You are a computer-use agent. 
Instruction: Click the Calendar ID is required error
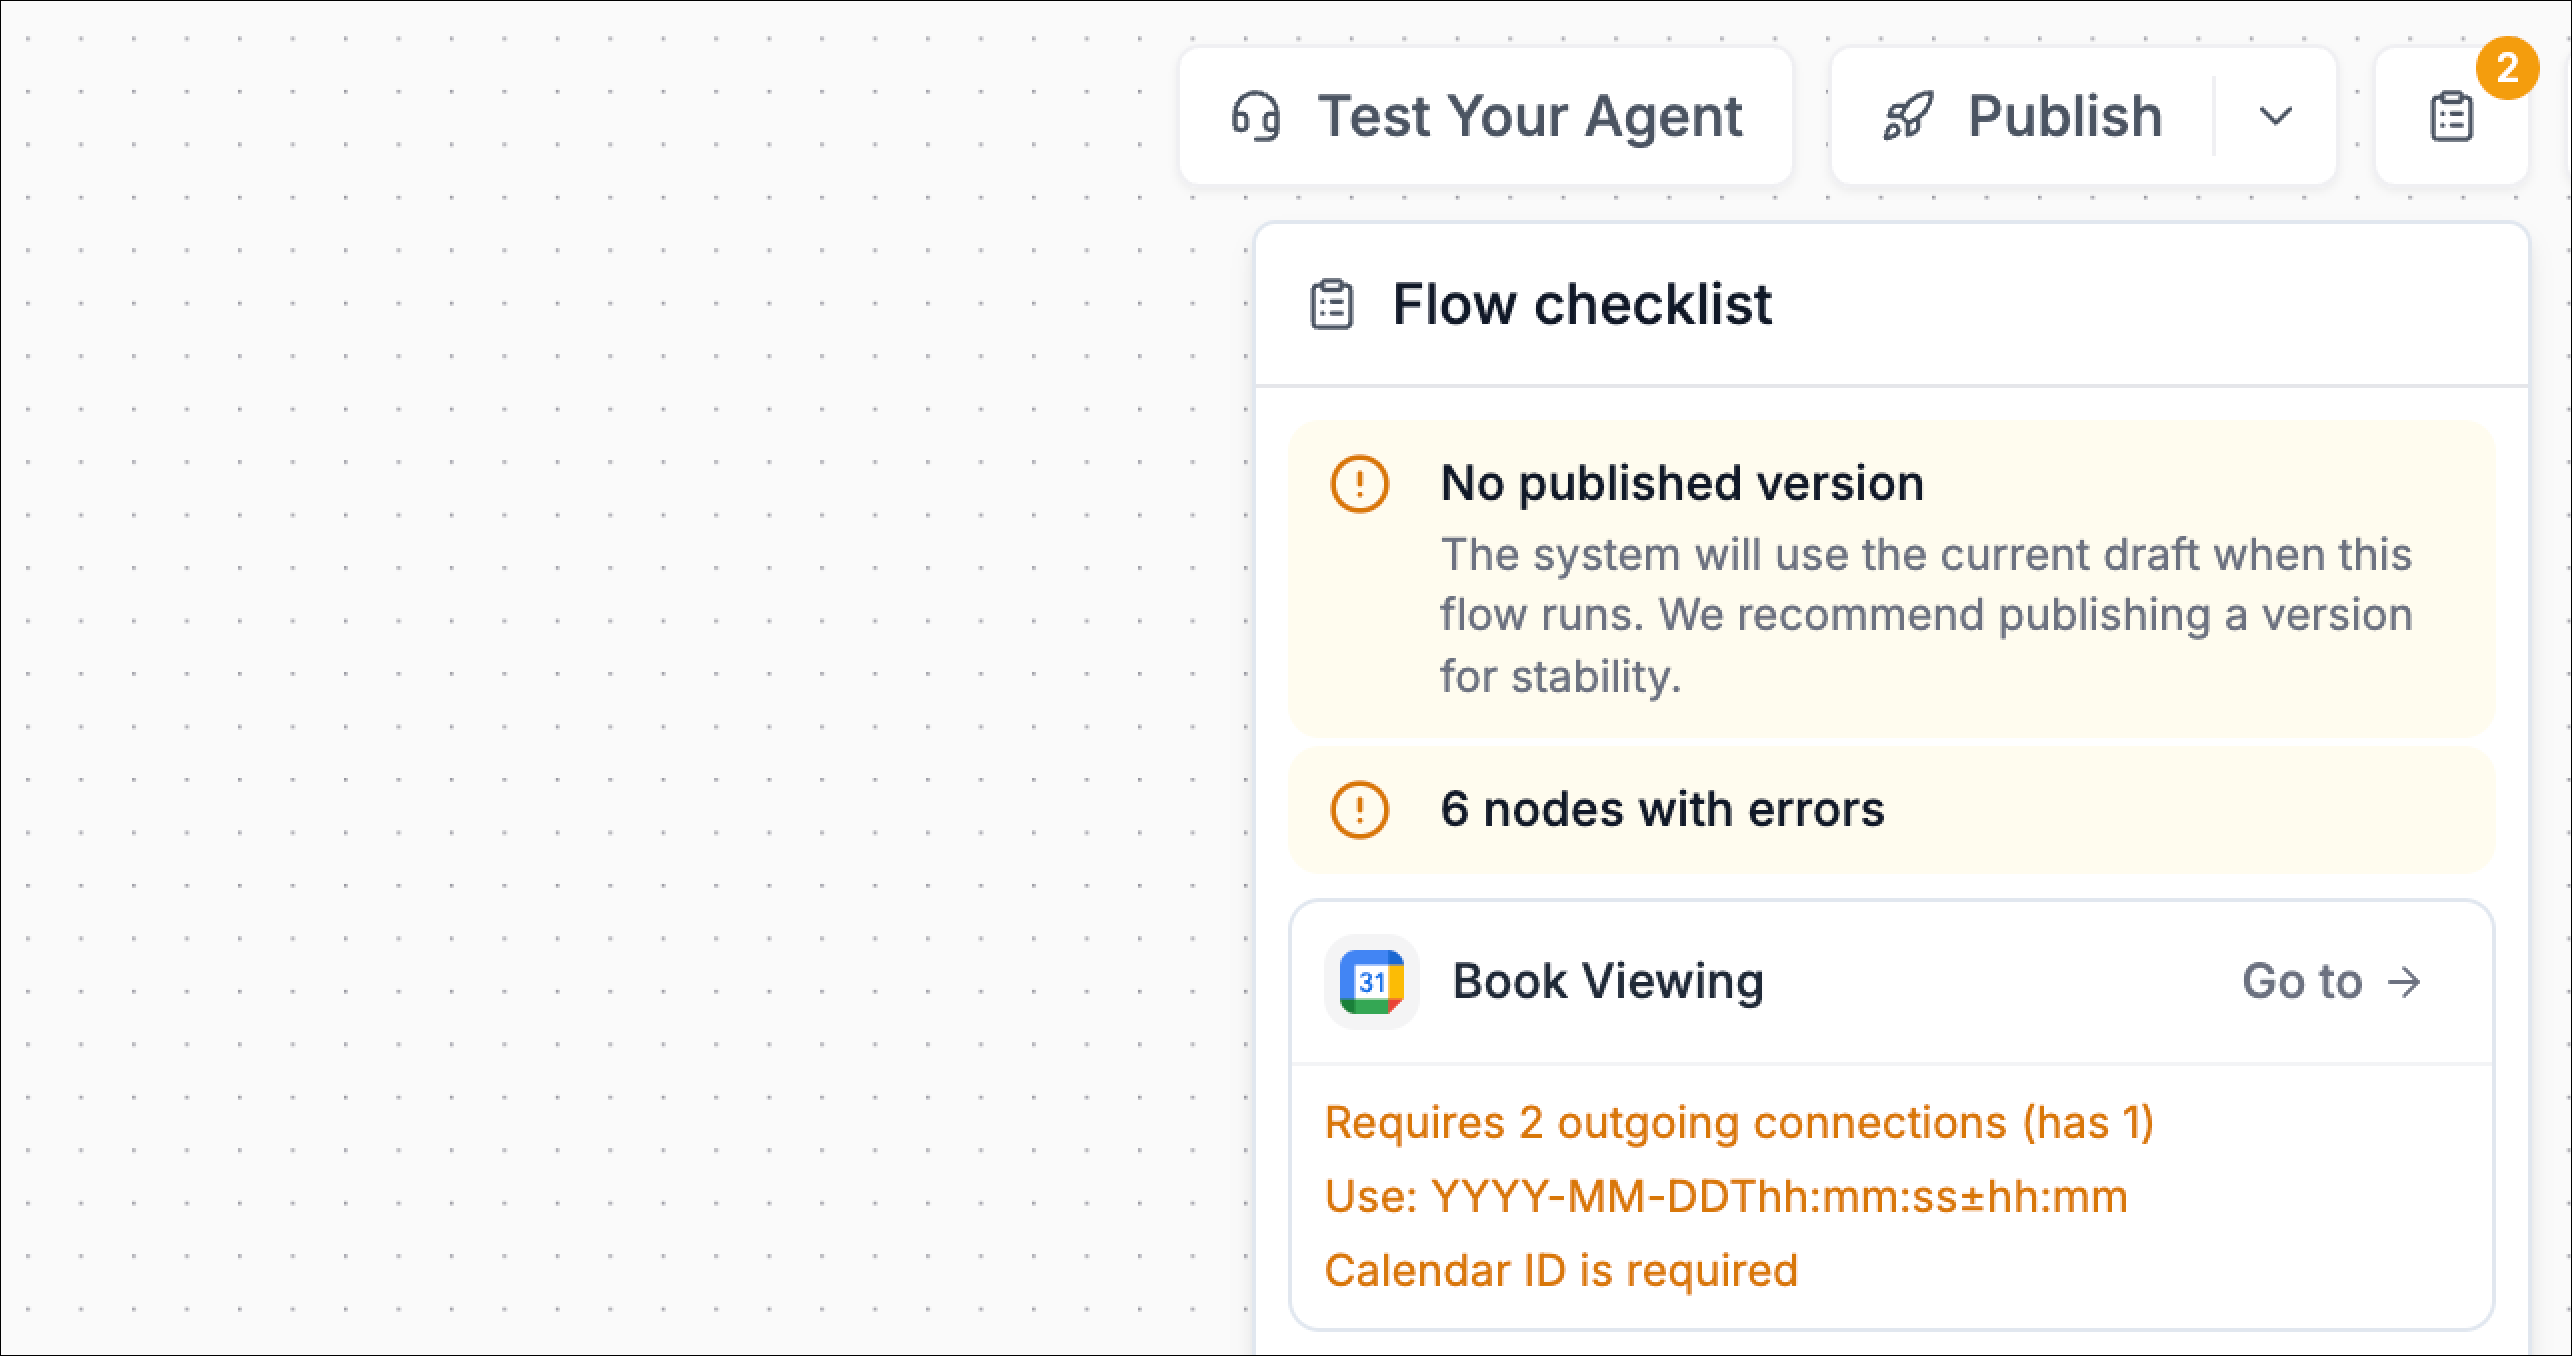(1561, 1271)
